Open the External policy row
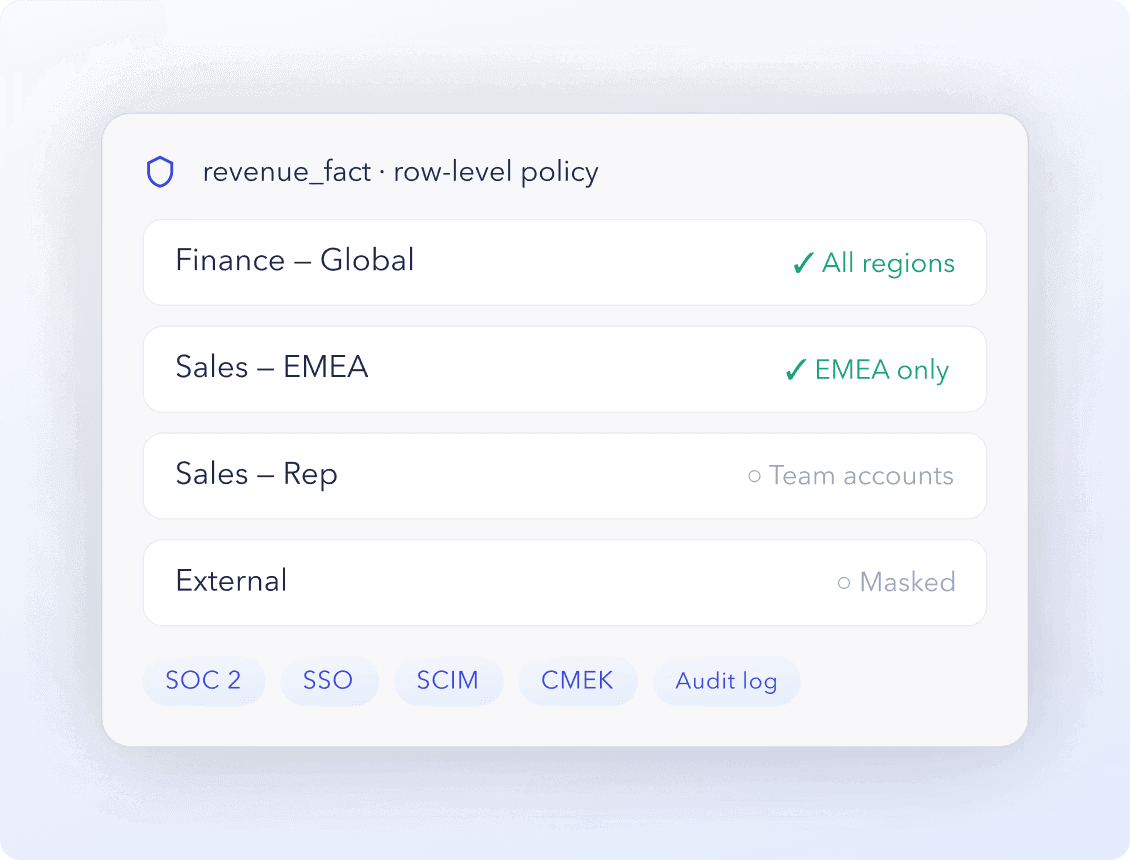 click(565, 582)
